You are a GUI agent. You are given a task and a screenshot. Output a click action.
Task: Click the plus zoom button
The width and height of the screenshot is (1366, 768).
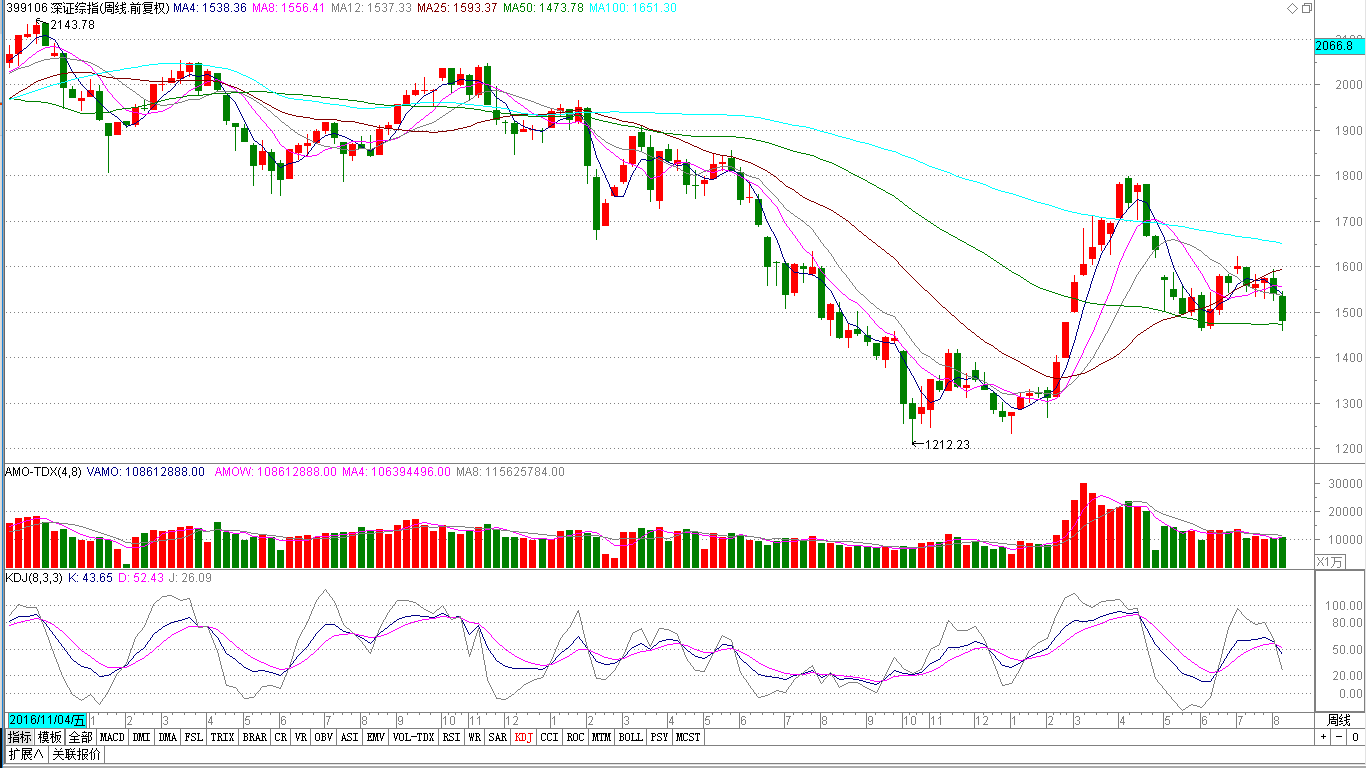tap(1323, 737)
